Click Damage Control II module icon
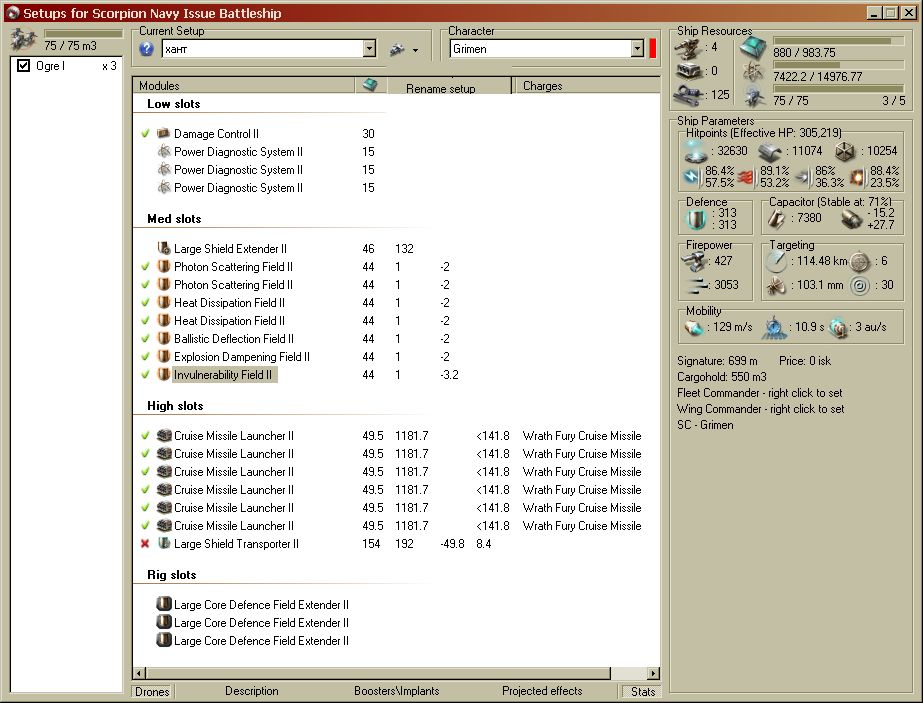Image resolution: width=923 pixels, height=703 pixels. (x=164, y=133)
